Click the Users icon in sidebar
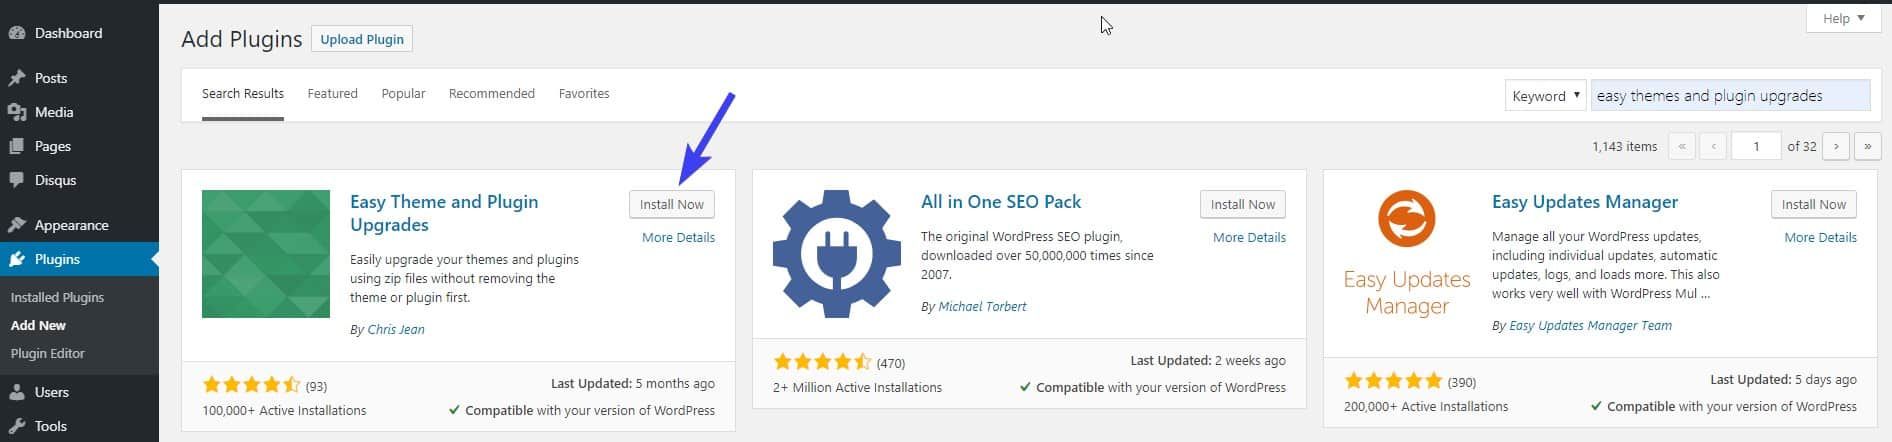The width and height of the screenshot is (1892, 442). [16, 392]
